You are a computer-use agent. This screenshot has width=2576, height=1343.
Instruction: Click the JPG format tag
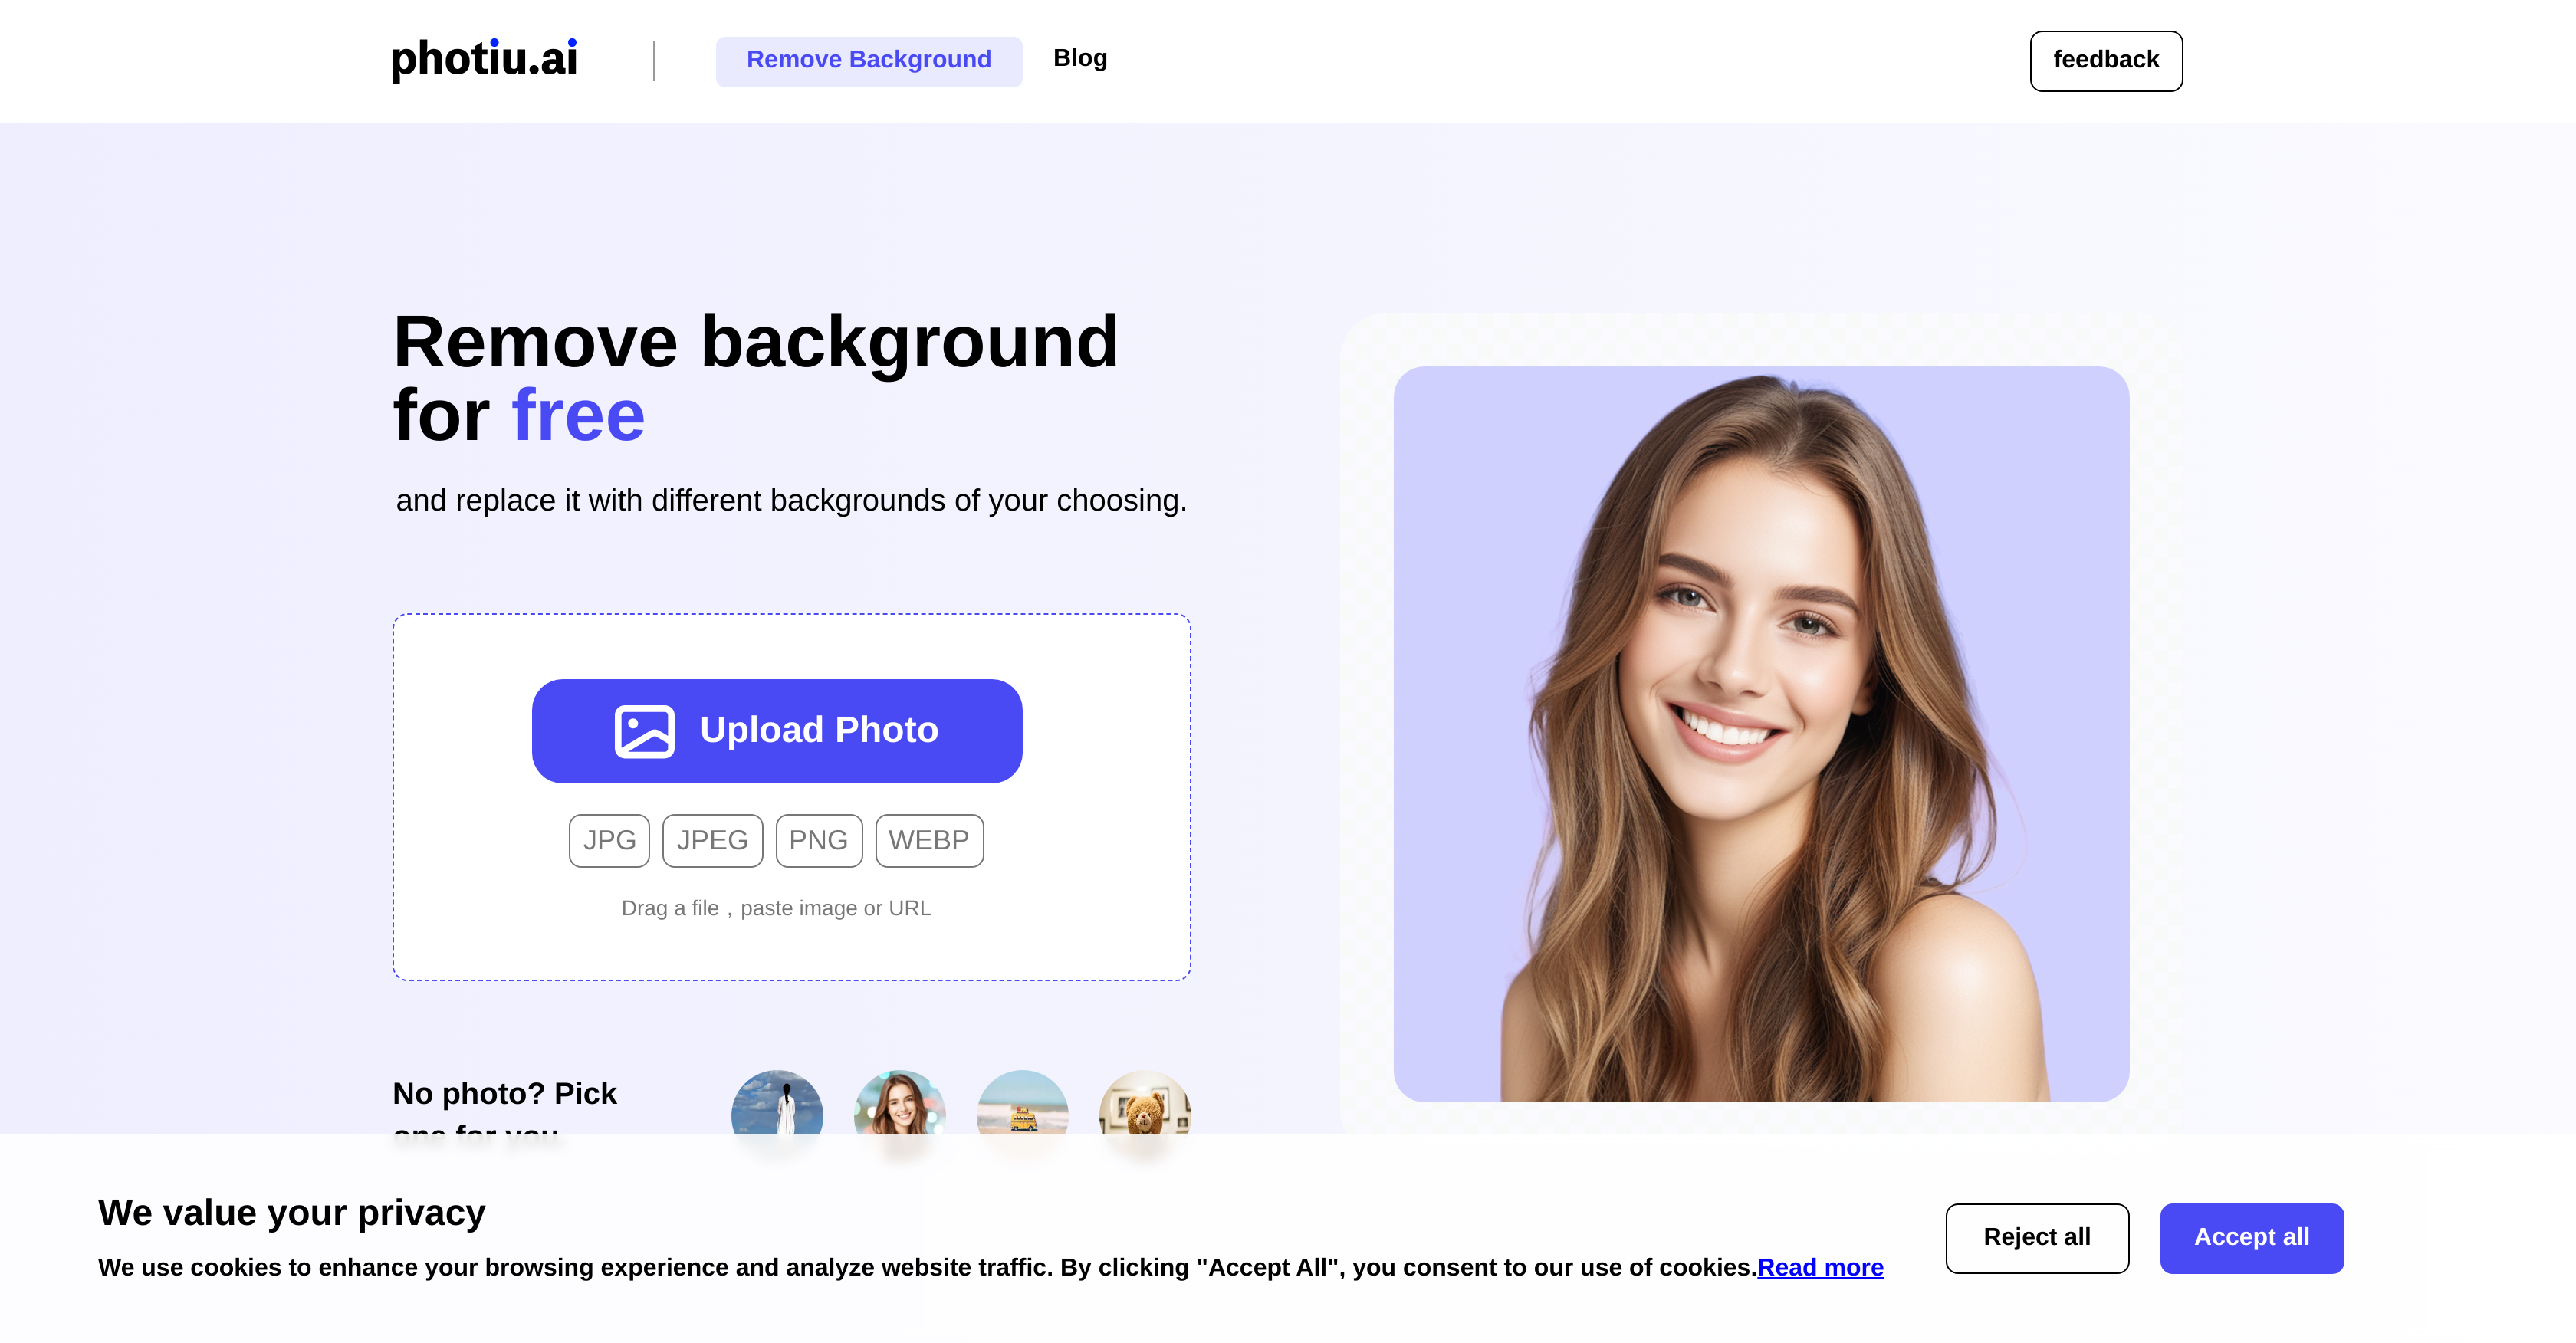(x=609, y=840)
